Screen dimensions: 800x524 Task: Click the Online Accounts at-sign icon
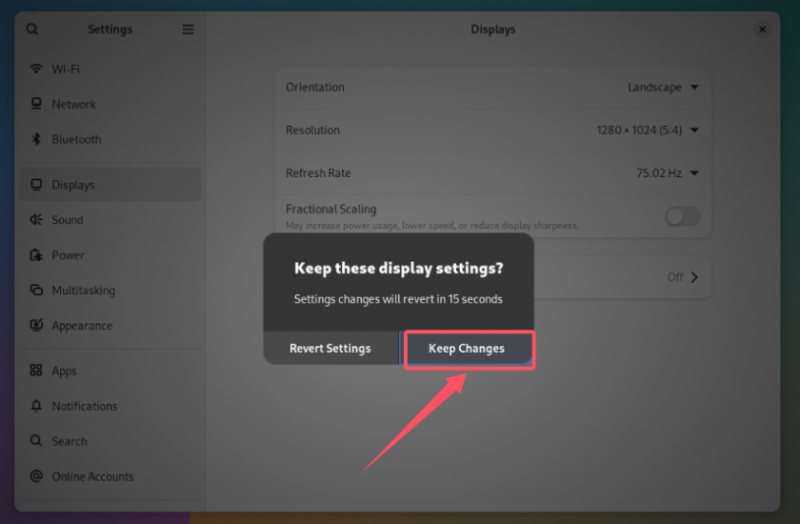pyautogui.click(x=36, y=476)
